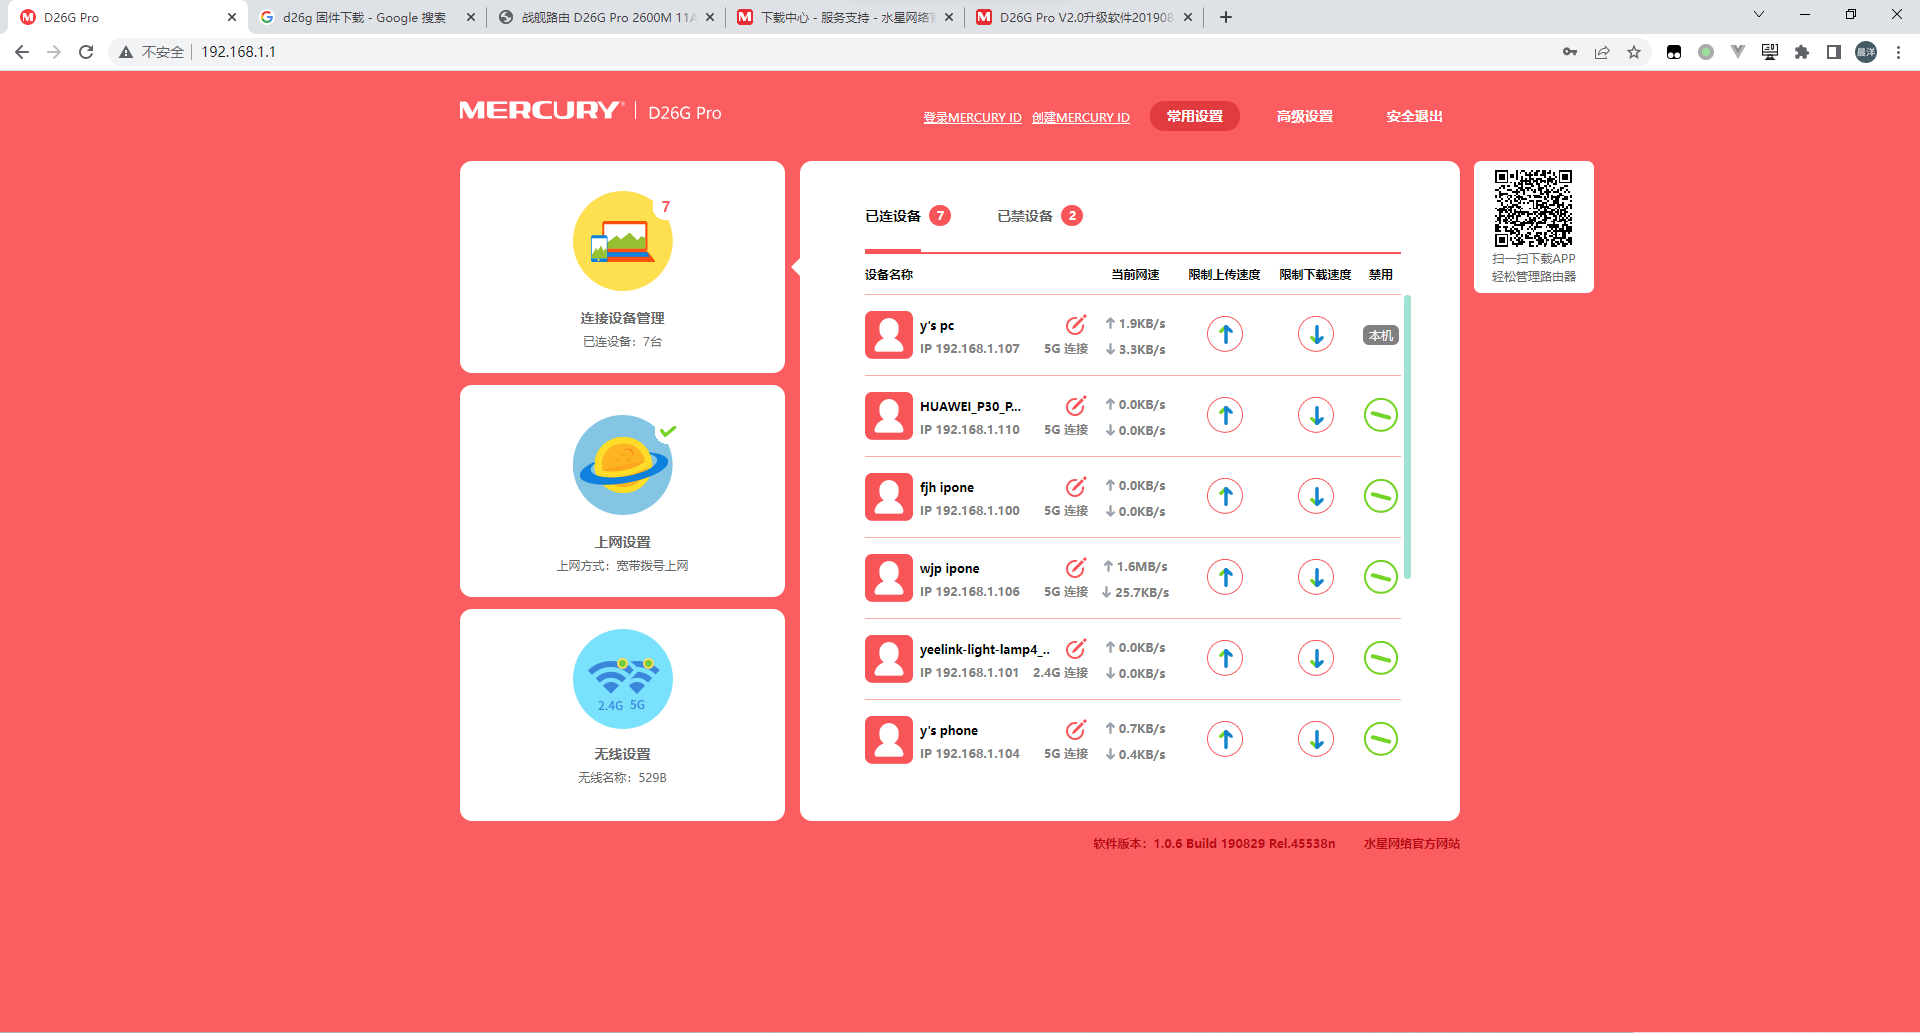Disable the HUAWEI_P30_P device

pos(1380,415)
